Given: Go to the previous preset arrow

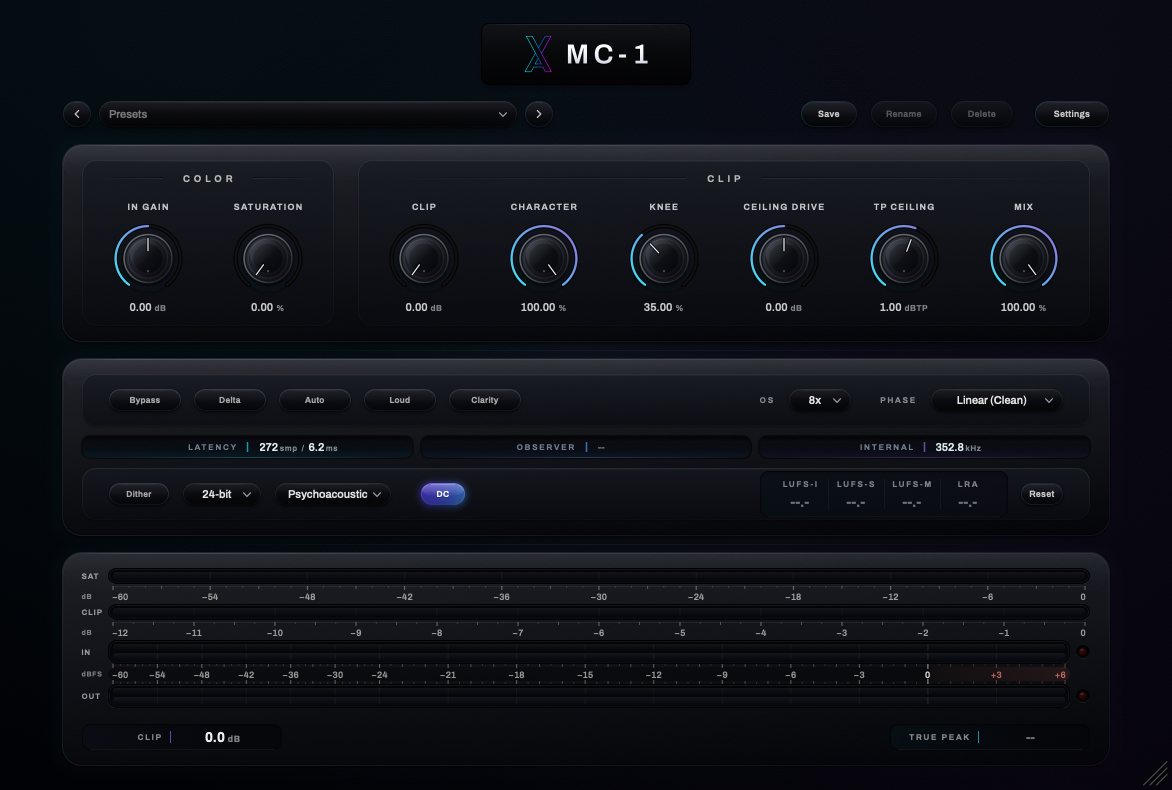Looking at the screenshot, I should coord(77,114).
